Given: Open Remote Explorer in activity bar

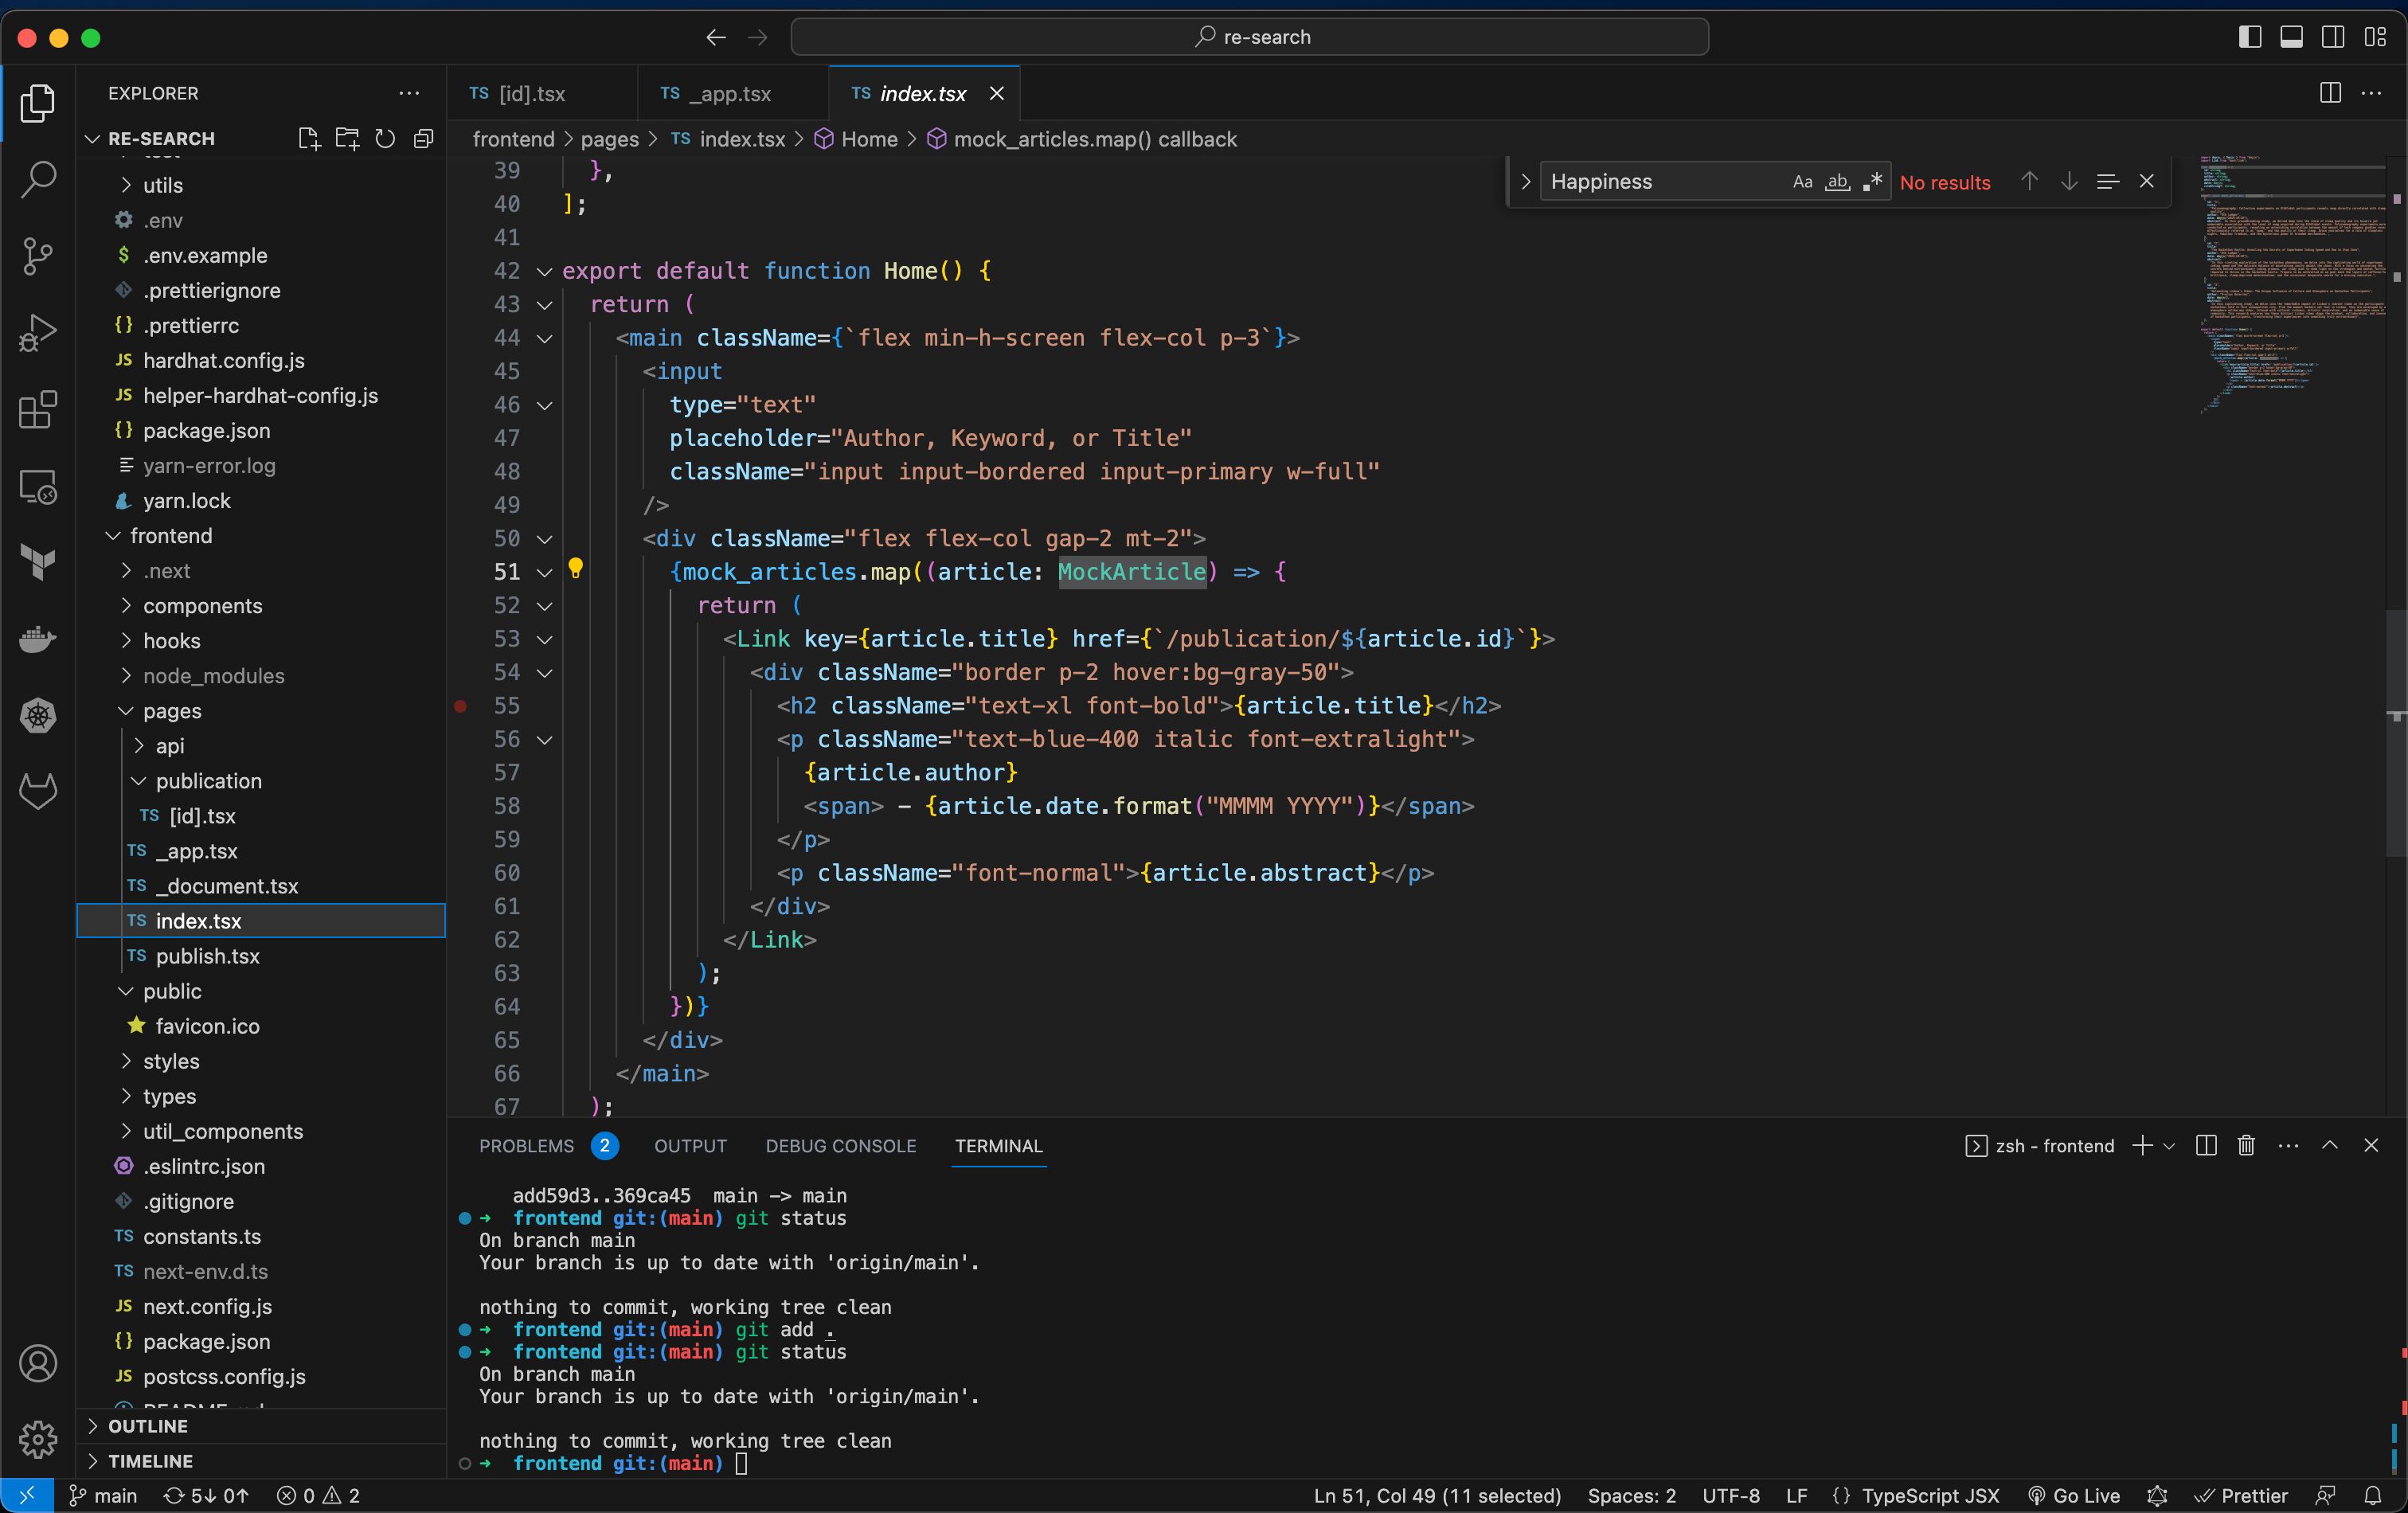Looking at the screenshot, I should click(x=38, y=487).
